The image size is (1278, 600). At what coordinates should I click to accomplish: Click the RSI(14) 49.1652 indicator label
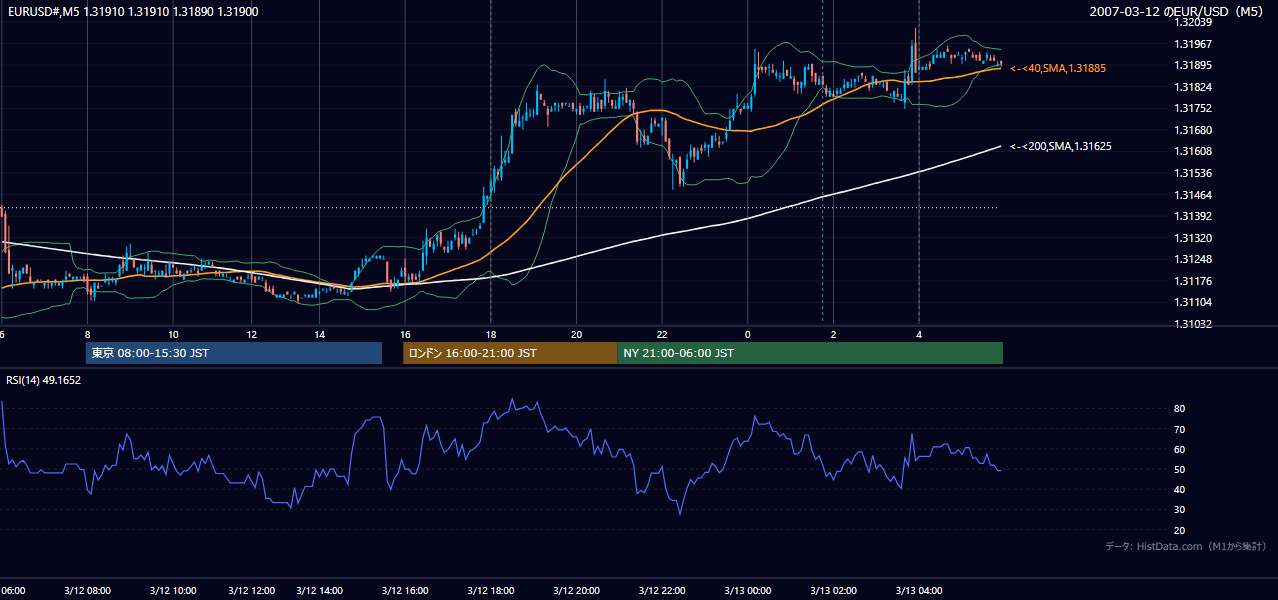(44, 380)
